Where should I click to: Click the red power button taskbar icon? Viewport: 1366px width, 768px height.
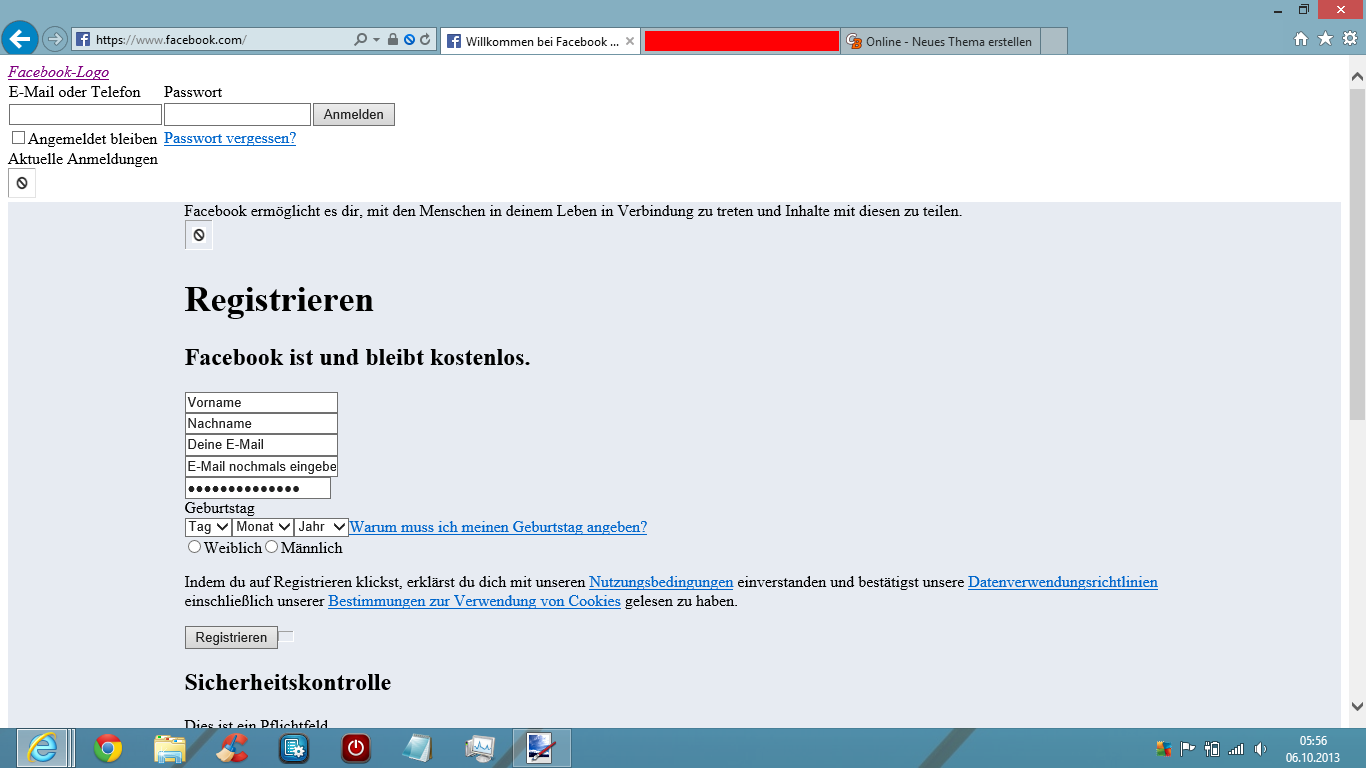pos(356,748)
